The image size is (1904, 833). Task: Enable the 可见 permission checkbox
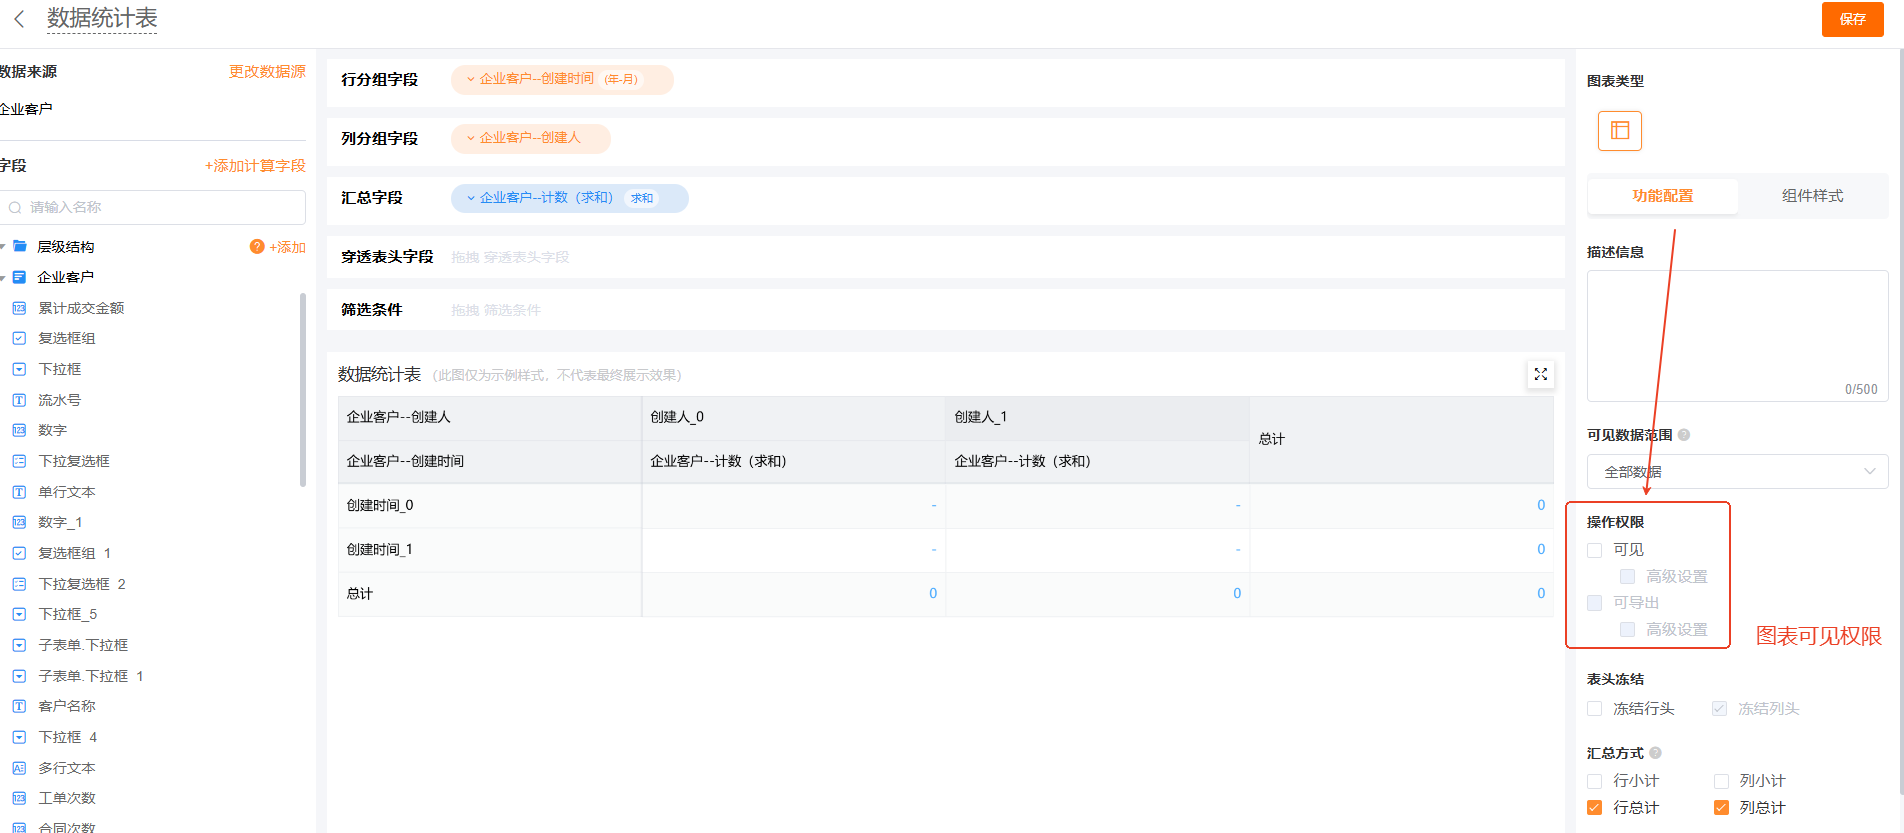(x=1595, y=550)
